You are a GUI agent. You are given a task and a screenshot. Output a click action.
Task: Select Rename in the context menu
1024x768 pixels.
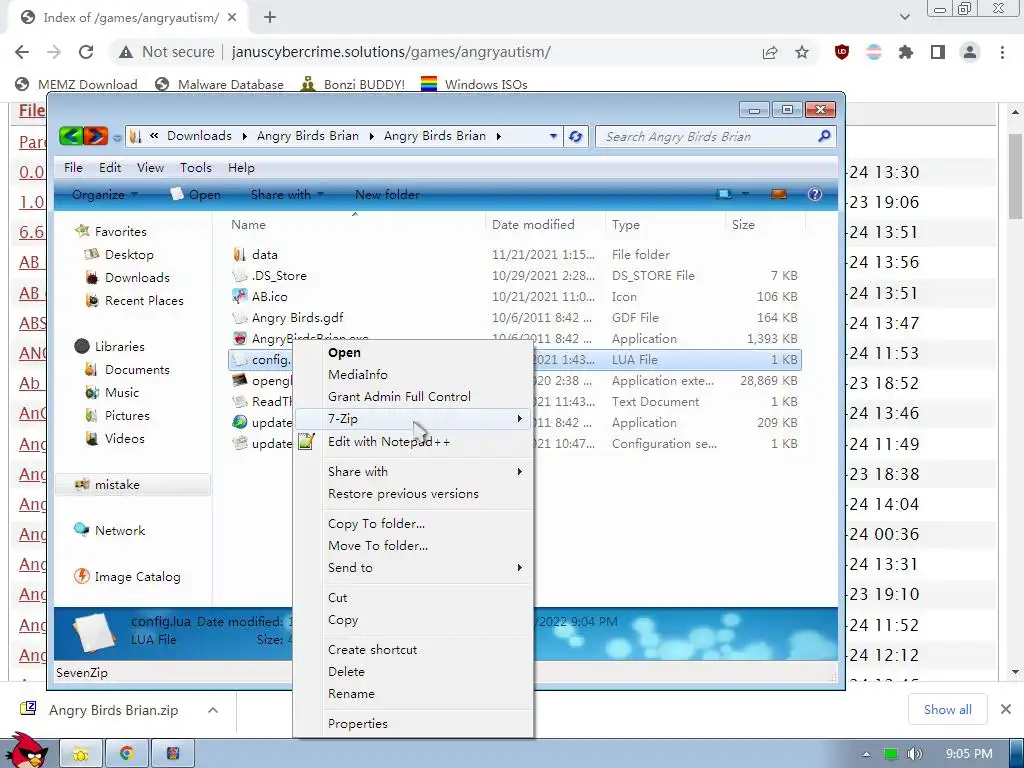click(351, 694)
